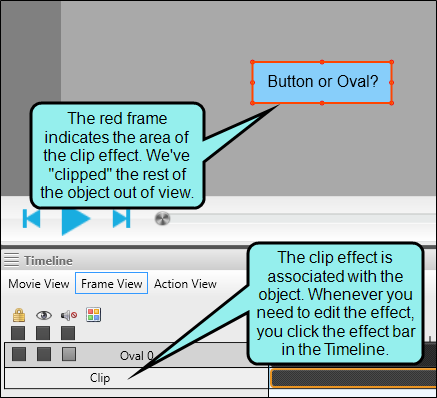Viewport: 437px width, 398px height.
Task: Play the movie preview
Action: click(x=76, y=220)
